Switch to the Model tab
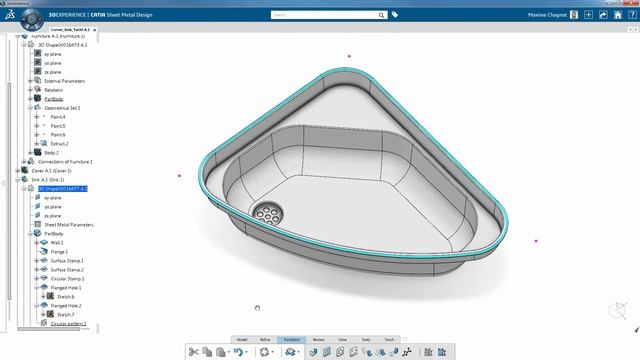The height and width of the screenshot is (360, 640). click(242, 340)
